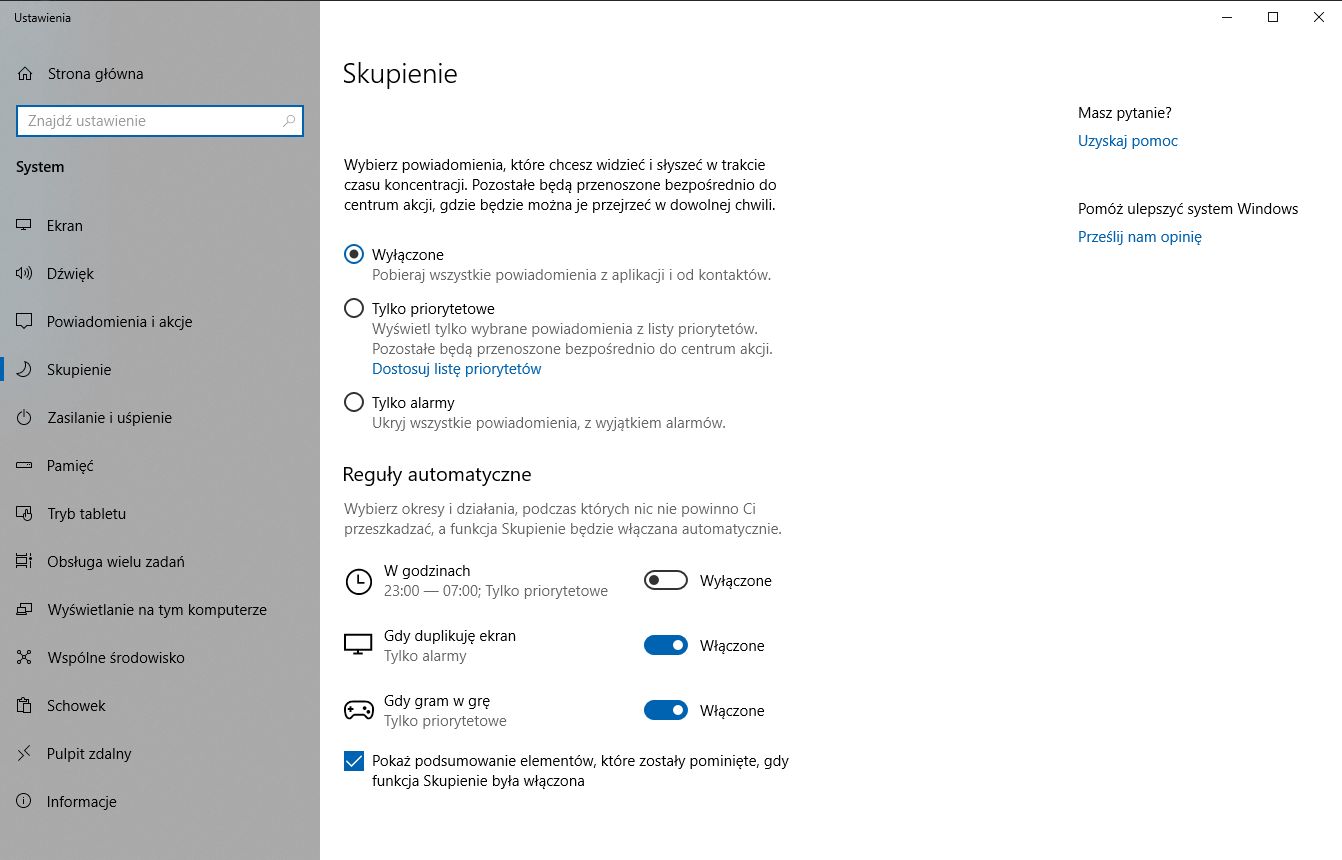Click the clock icon beside W godzinach
The height and width of the screenshot is (860, 1342).
(x=359, y=581)
